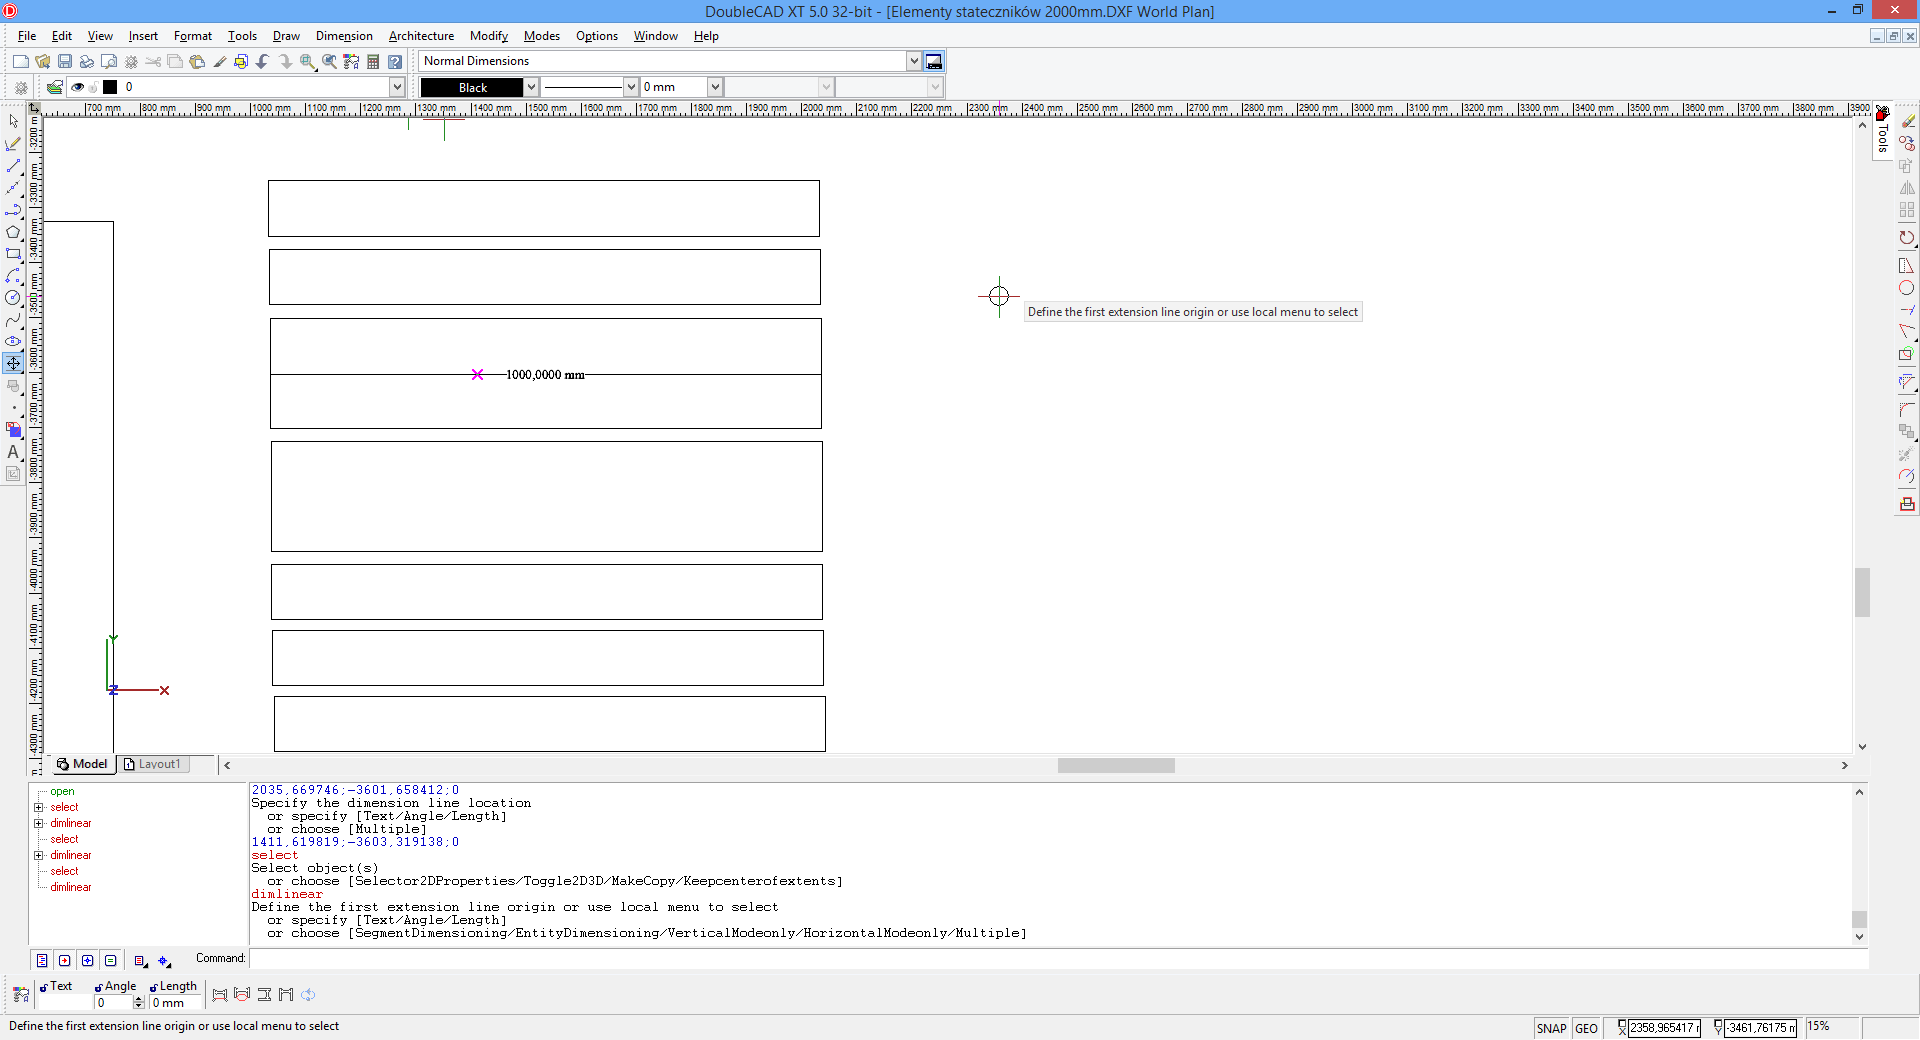Toggle SNAP mode in status bar
The width and height of the screenshot is (1920, 1040).
[1551, 1028]
